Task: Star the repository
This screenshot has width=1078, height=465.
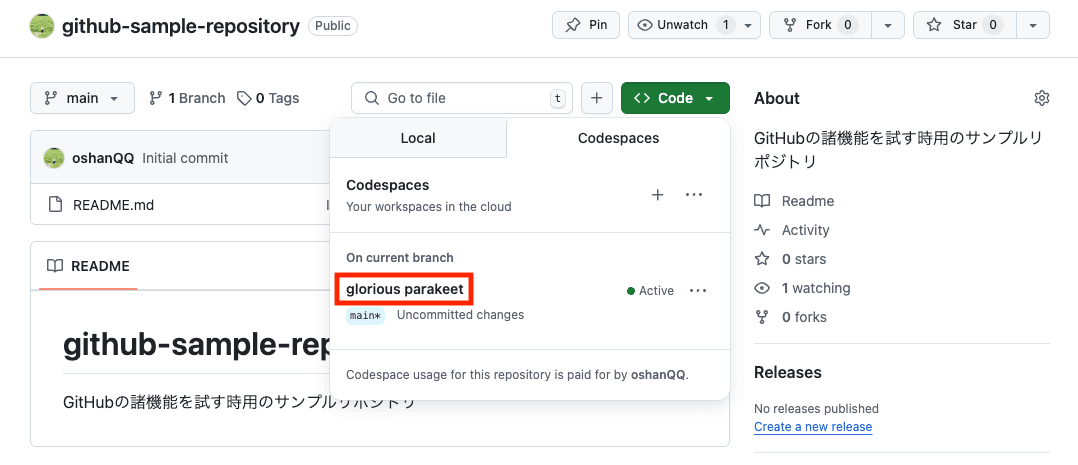Action: (964, 25)
